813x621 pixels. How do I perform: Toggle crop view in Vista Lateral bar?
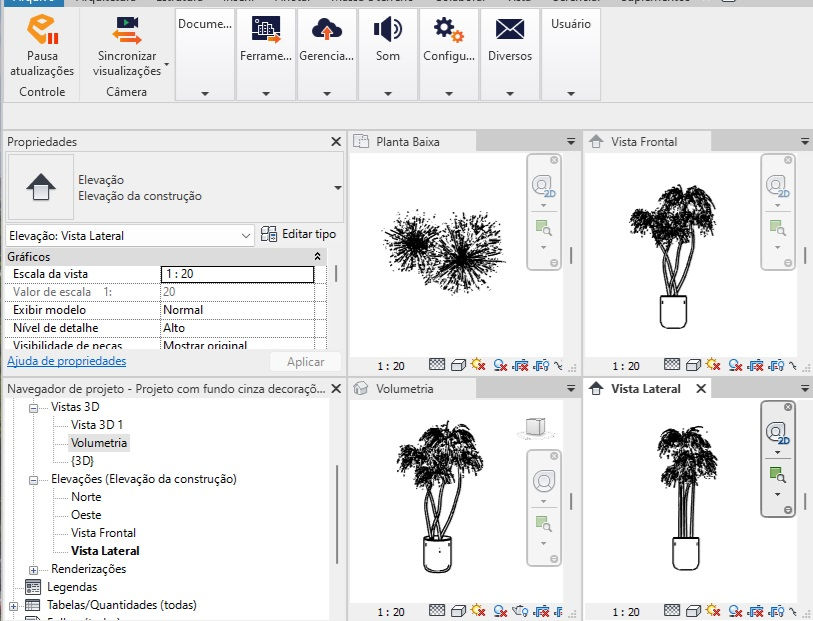(755, 611)
